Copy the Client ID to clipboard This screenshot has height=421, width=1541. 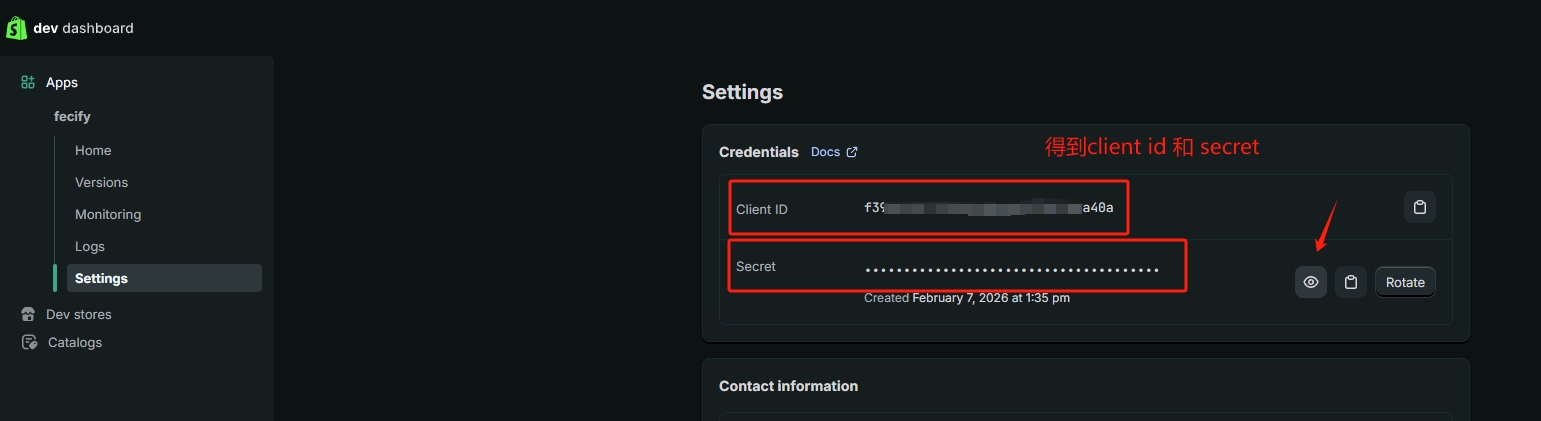1419,208
